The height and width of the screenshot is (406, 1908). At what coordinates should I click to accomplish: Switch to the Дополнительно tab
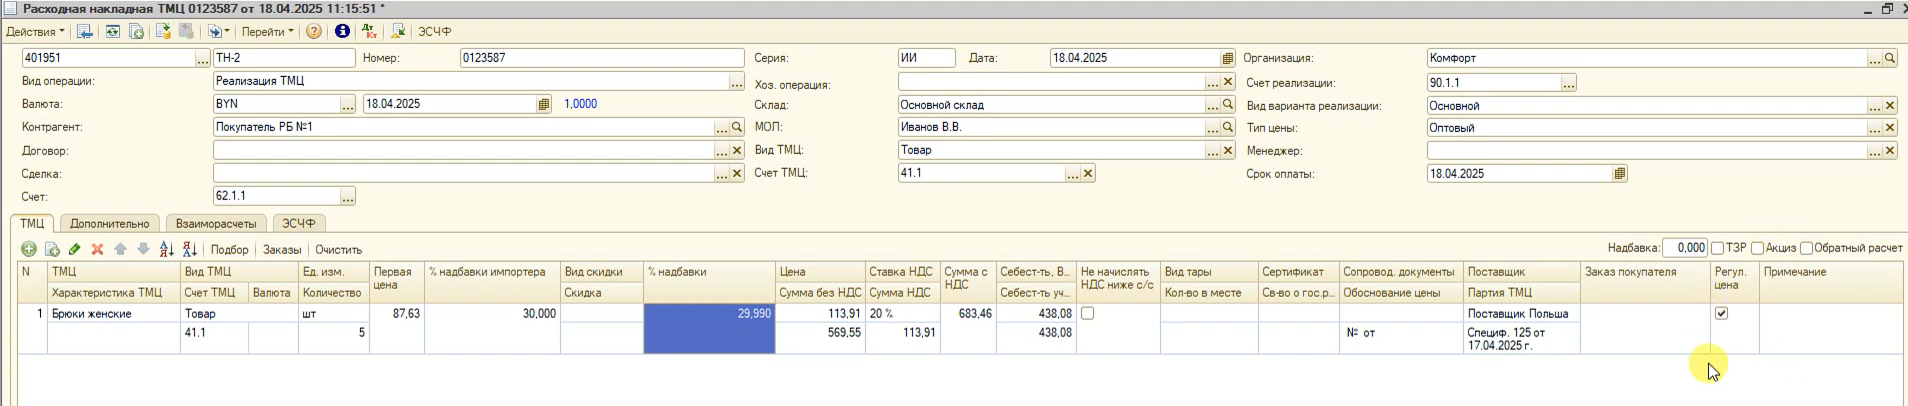109,223
